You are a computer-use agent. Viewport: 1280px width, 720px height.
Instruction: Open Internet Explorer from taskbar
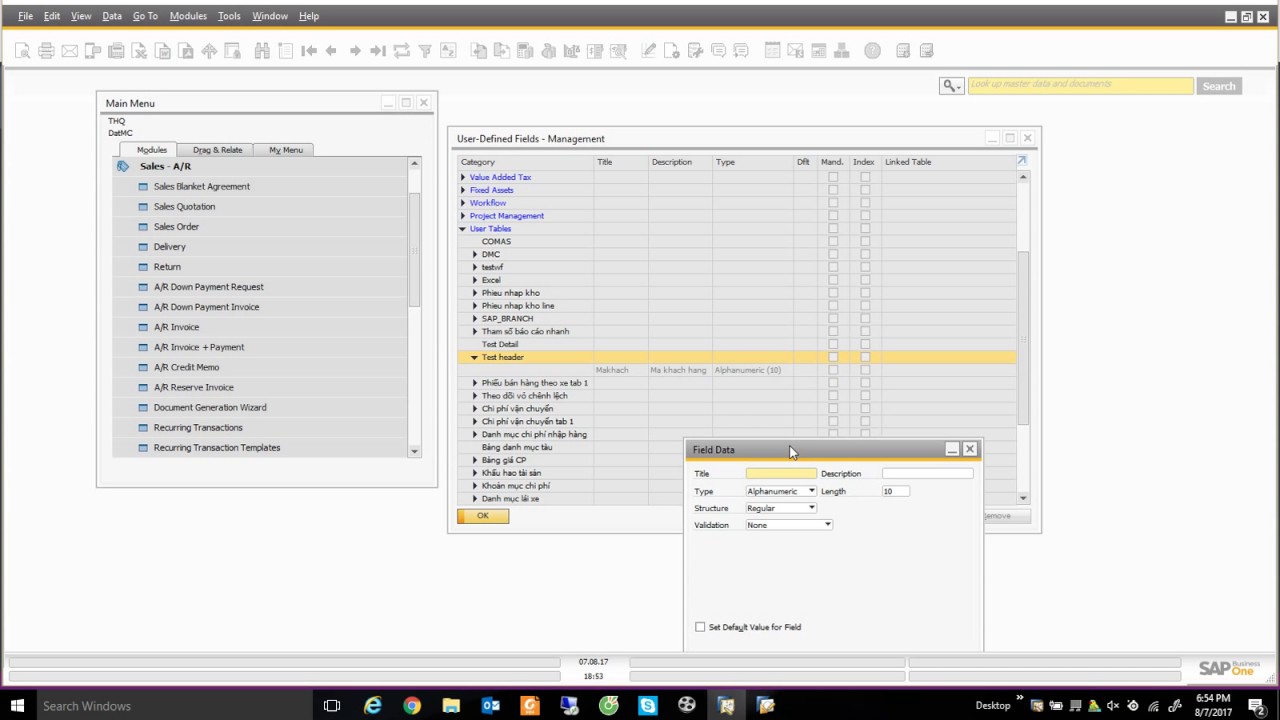point(373,705)
